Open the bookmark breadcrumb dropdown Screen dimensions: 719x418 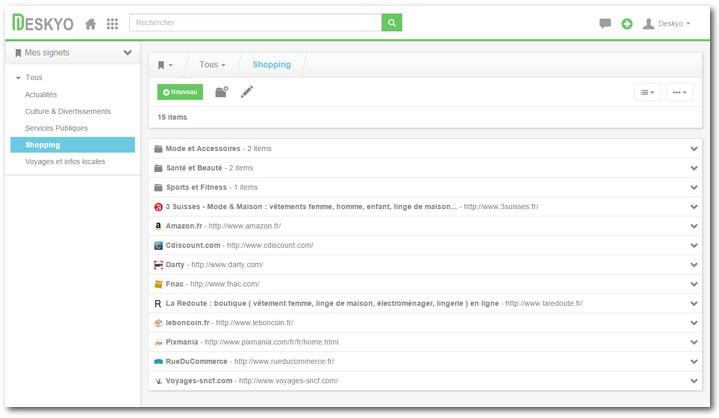tap(165, 65)
